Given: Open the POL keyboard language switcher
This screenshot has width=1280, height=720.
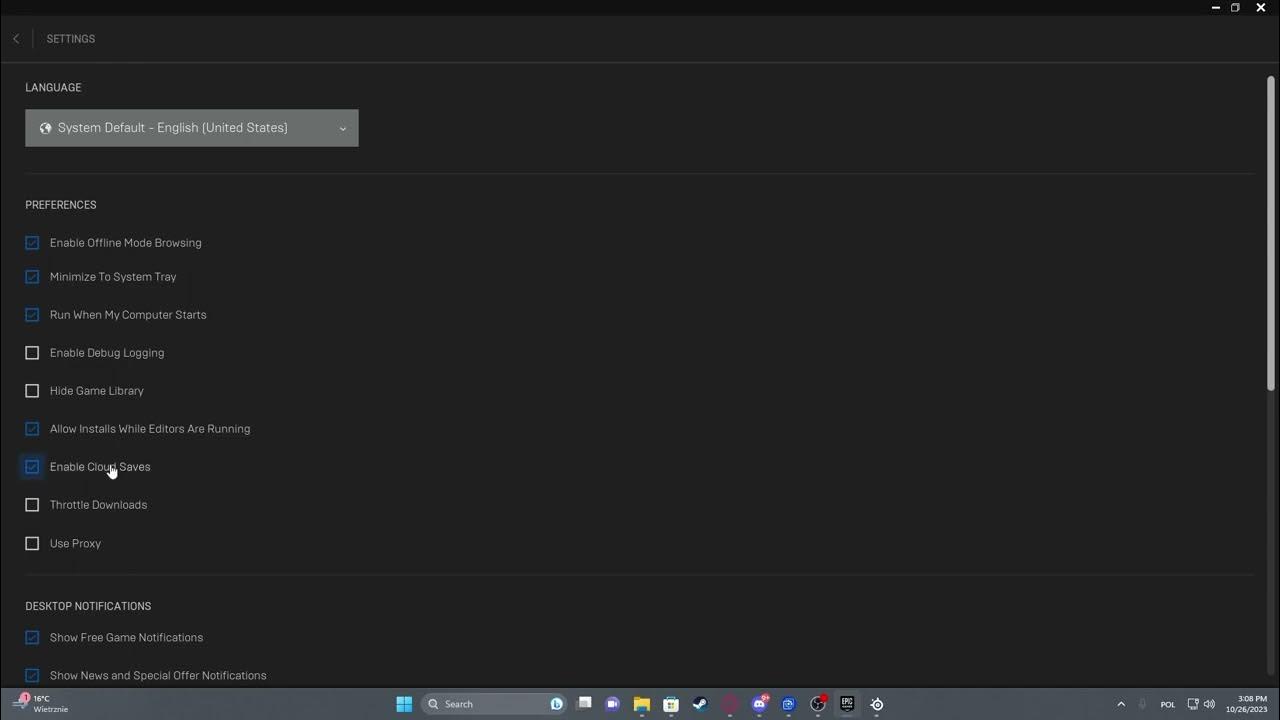Looking at the screenshot, I should coord(1167,704).
